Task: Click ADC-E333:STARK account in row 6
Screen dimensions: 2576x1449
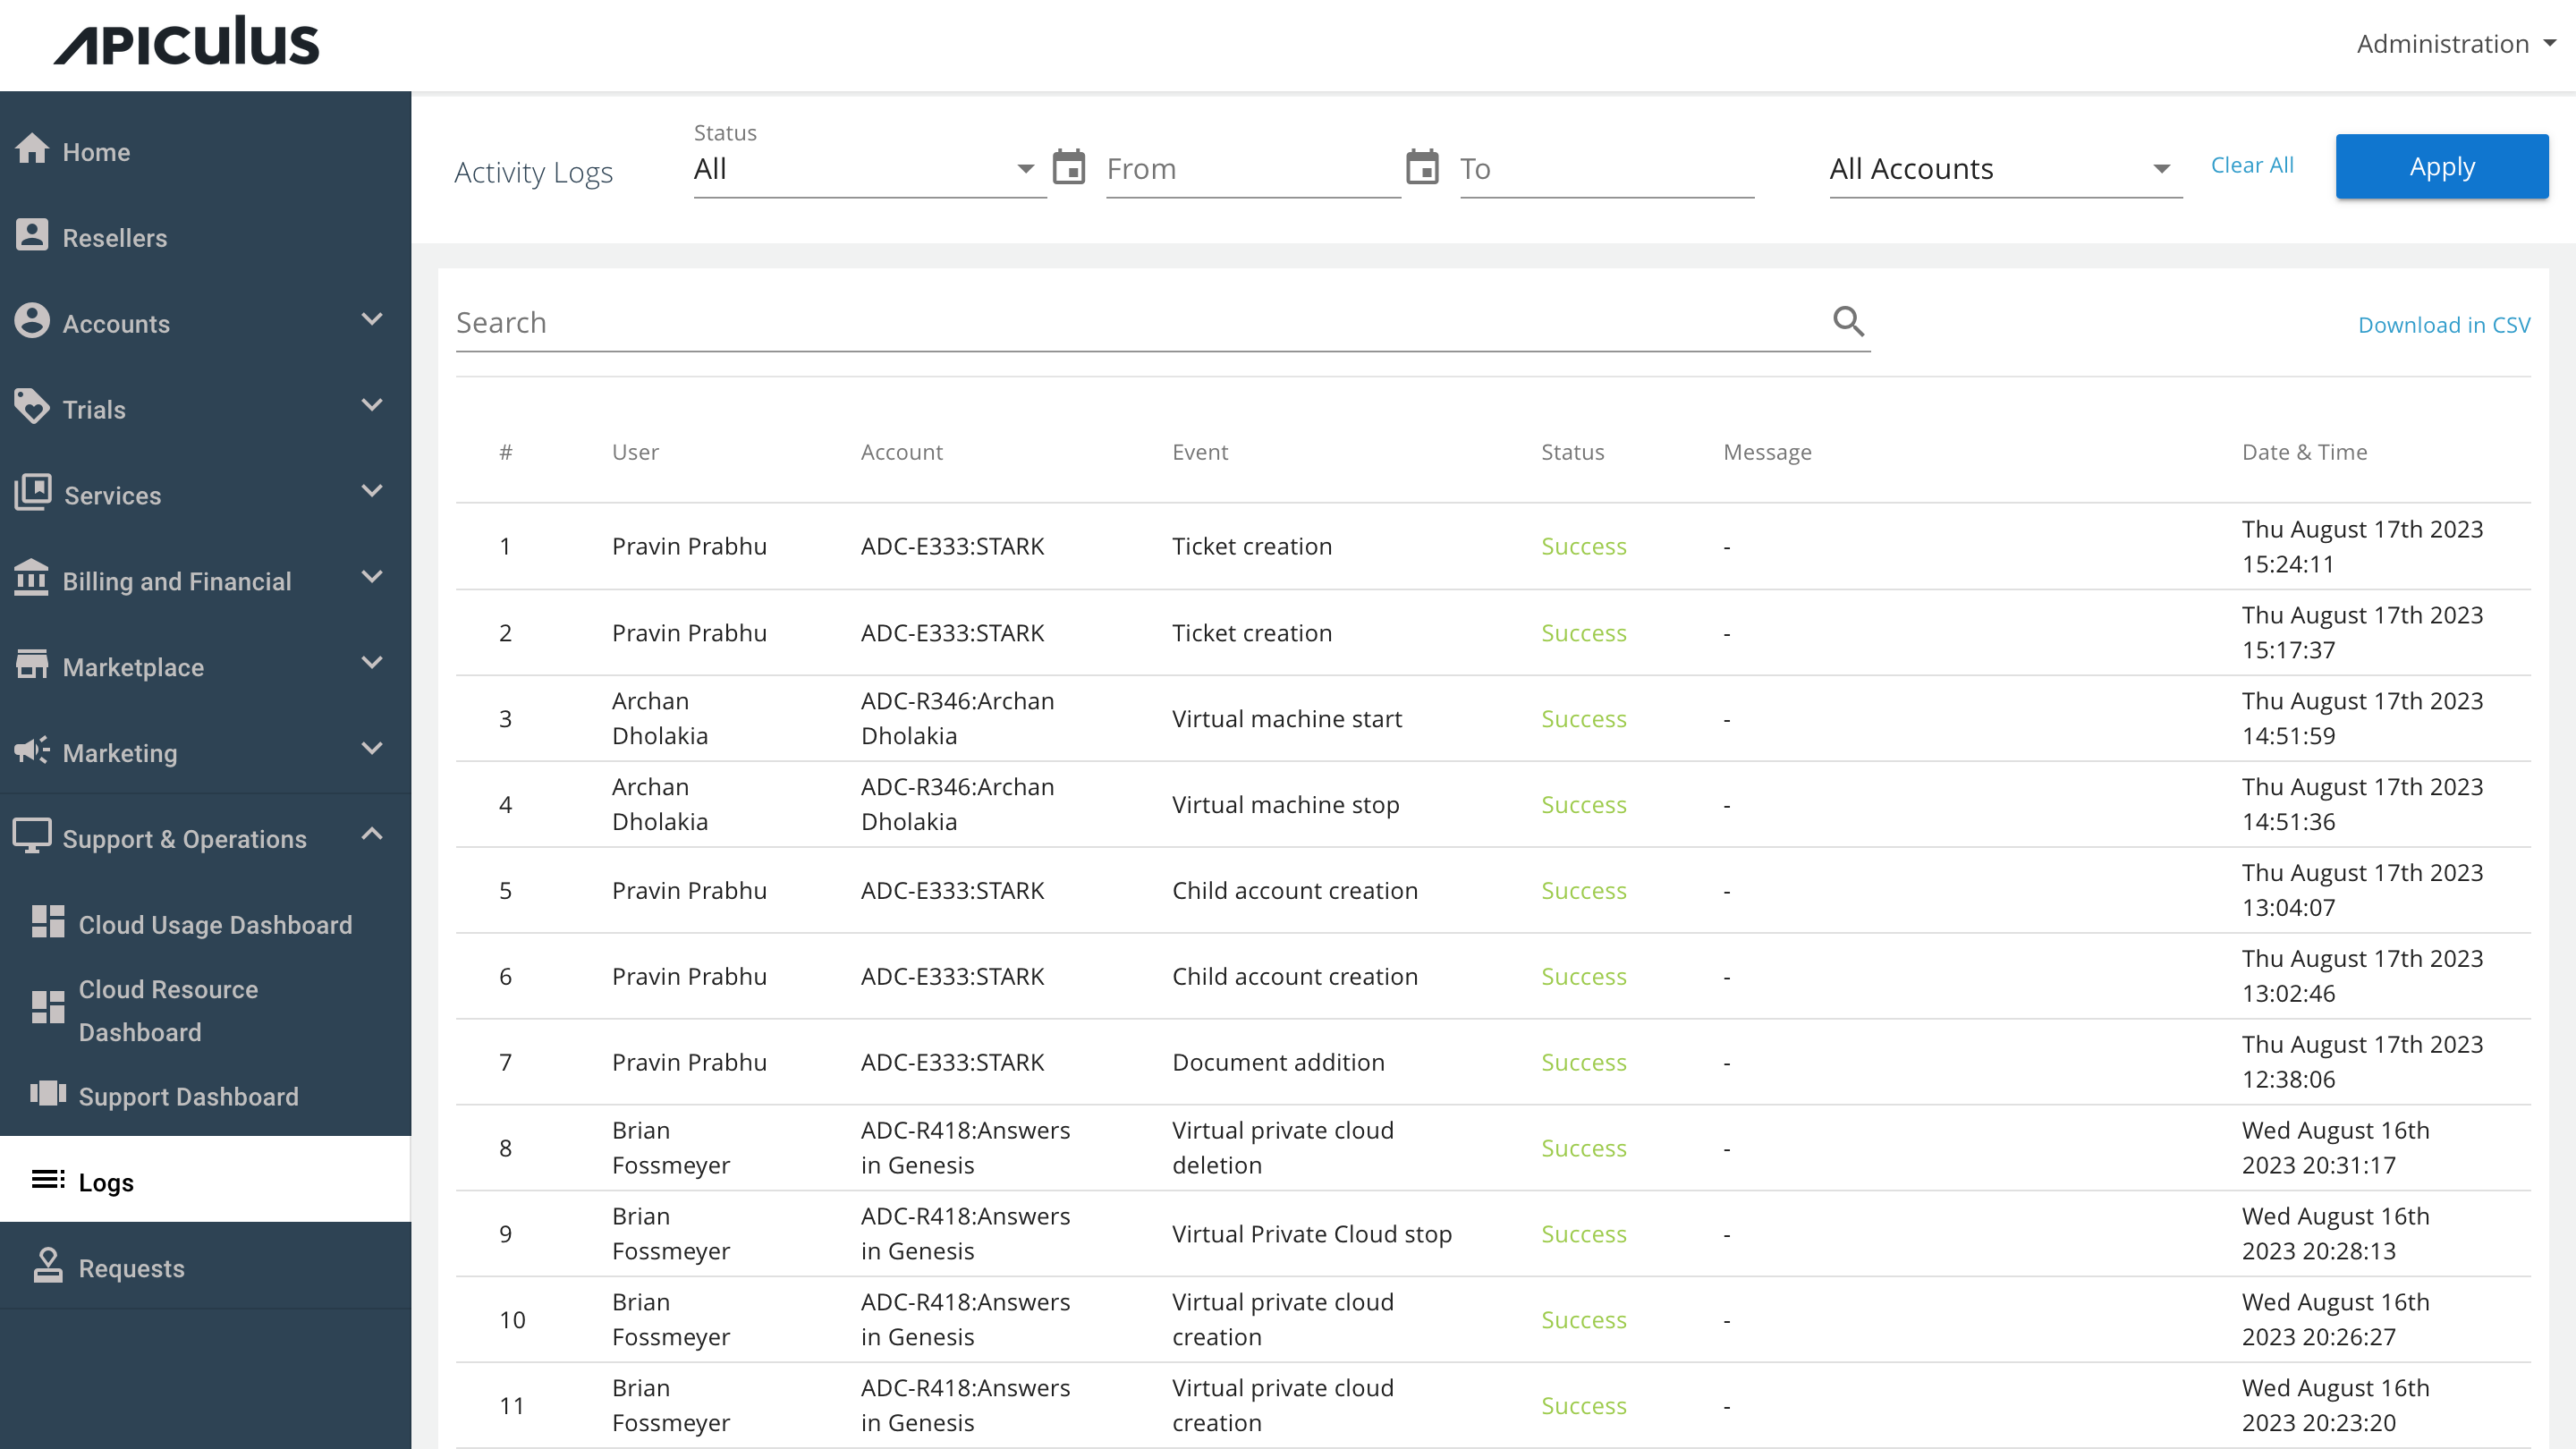Action: 952,976
